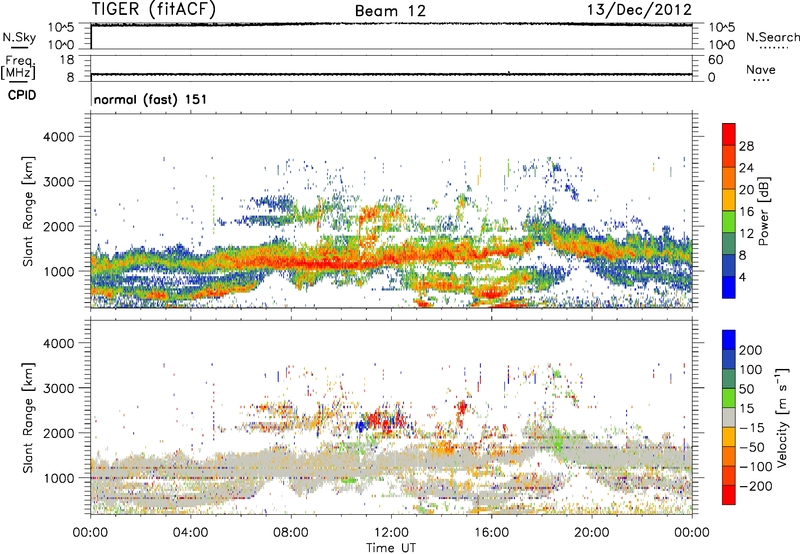Click the 'N.Sky' legend label
The height and width of the screenshot is (554, 800).
coord(19,37)
